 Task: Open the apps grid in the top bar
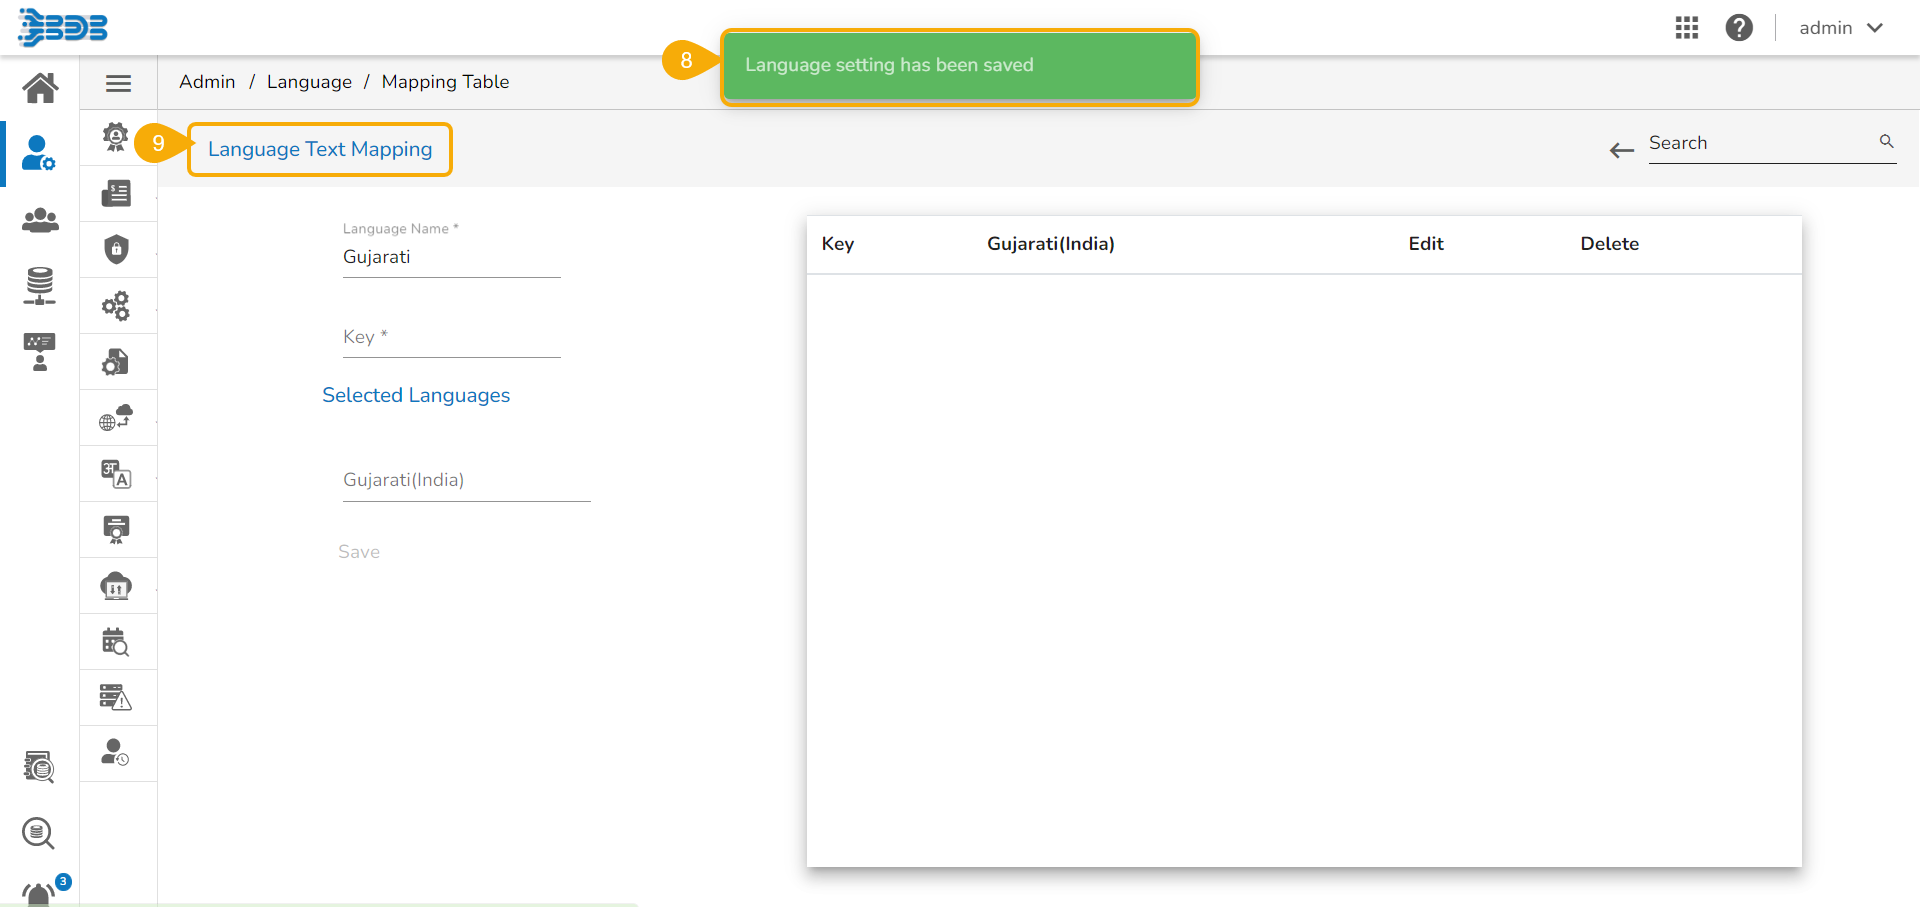click(x=1687, y=27)
